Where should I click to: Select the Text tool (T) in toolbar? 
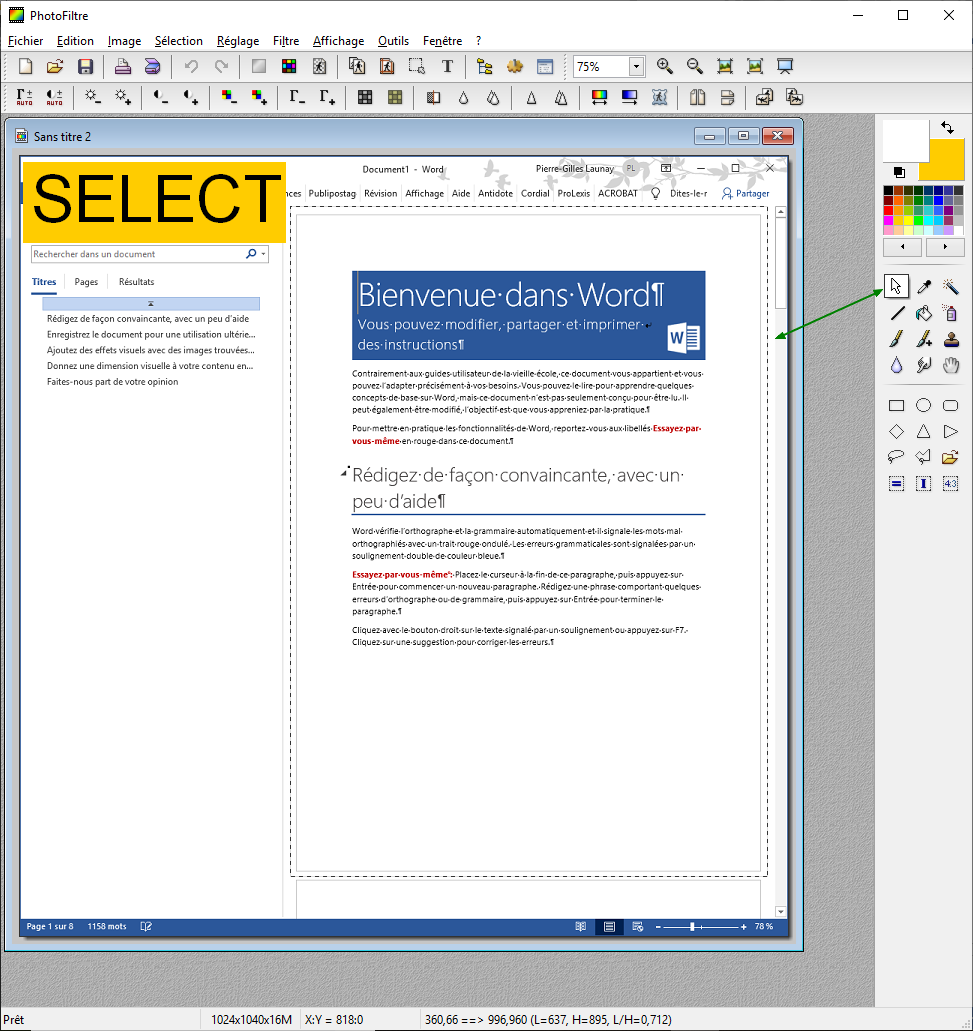[x=447, y=67]
